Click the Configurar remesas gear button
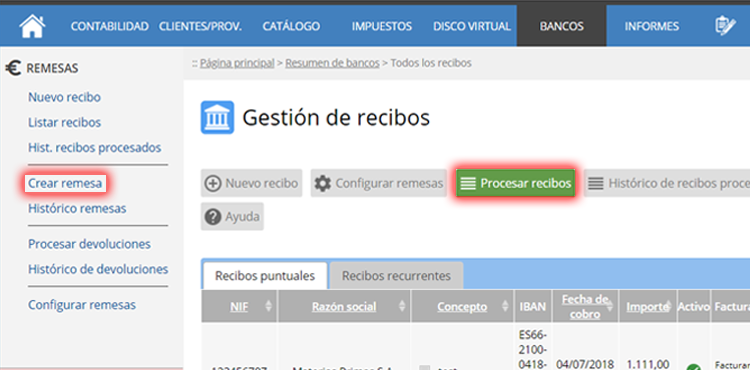Screen dimensions: 750x370 [x=379, y=183]
